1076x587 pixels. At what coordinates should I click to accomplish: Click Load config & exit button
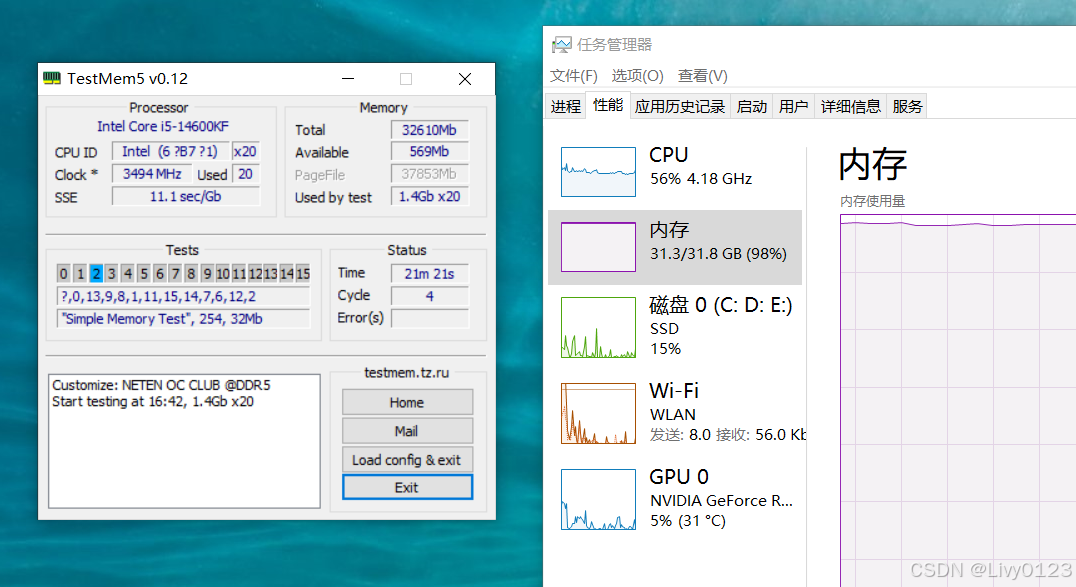(407, 460)
